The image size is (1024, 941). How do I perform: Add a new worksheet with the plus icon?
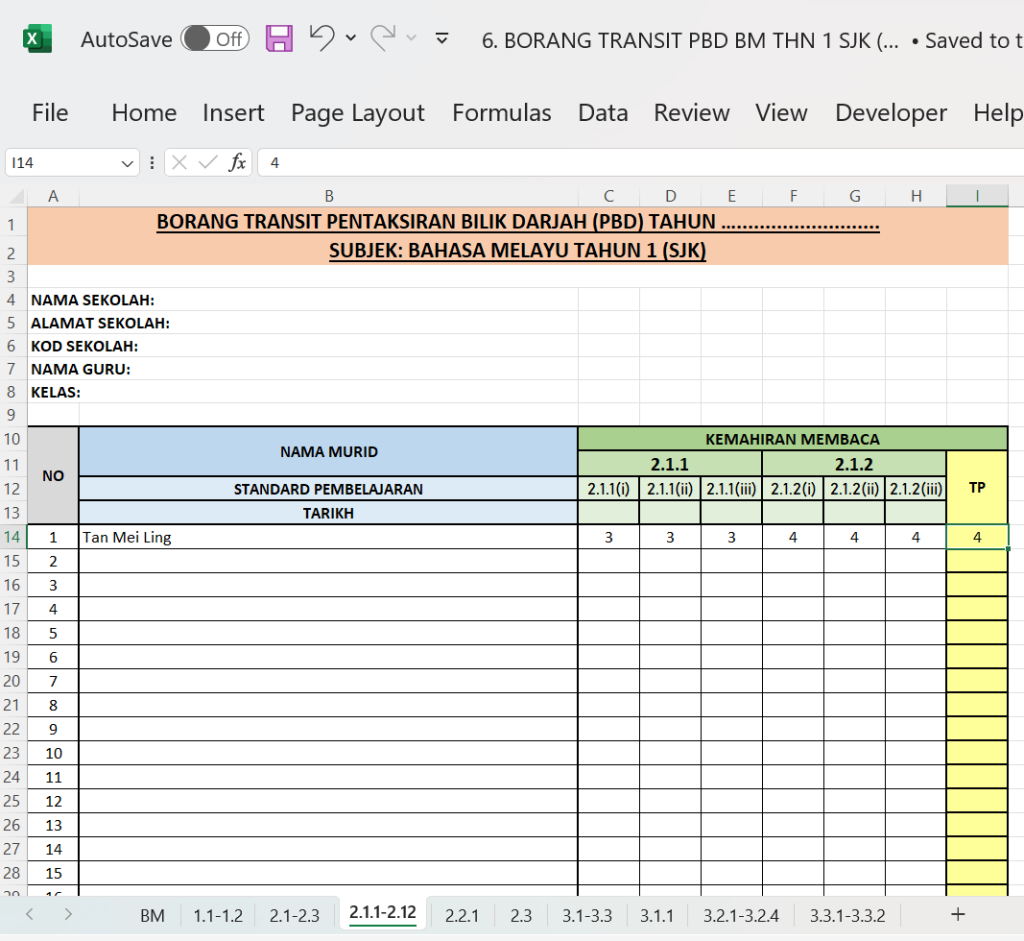957,914
